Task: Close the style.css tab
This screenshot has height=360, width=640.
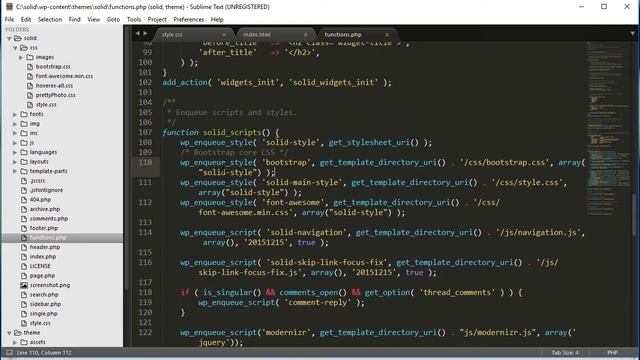Action: (x=224, y=35)
